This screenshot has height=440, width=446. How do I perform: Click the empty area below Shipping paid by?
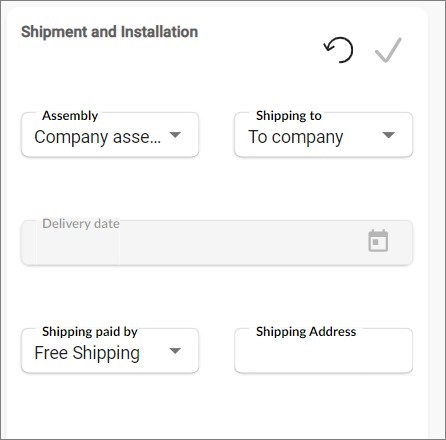(110, 405)
